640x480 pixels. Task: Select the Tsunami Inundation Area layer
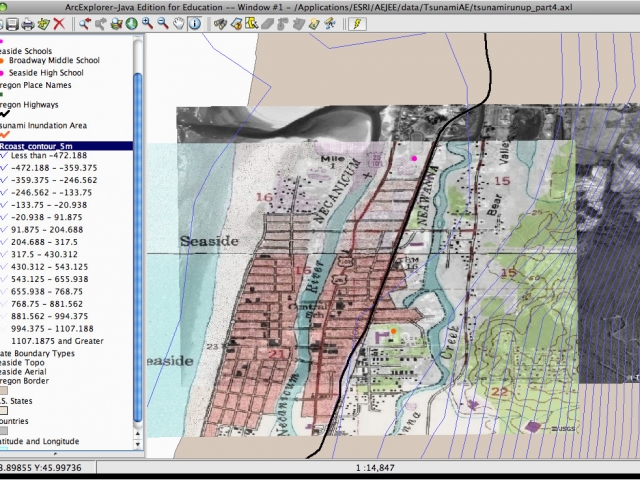click(x=43, y=126)
